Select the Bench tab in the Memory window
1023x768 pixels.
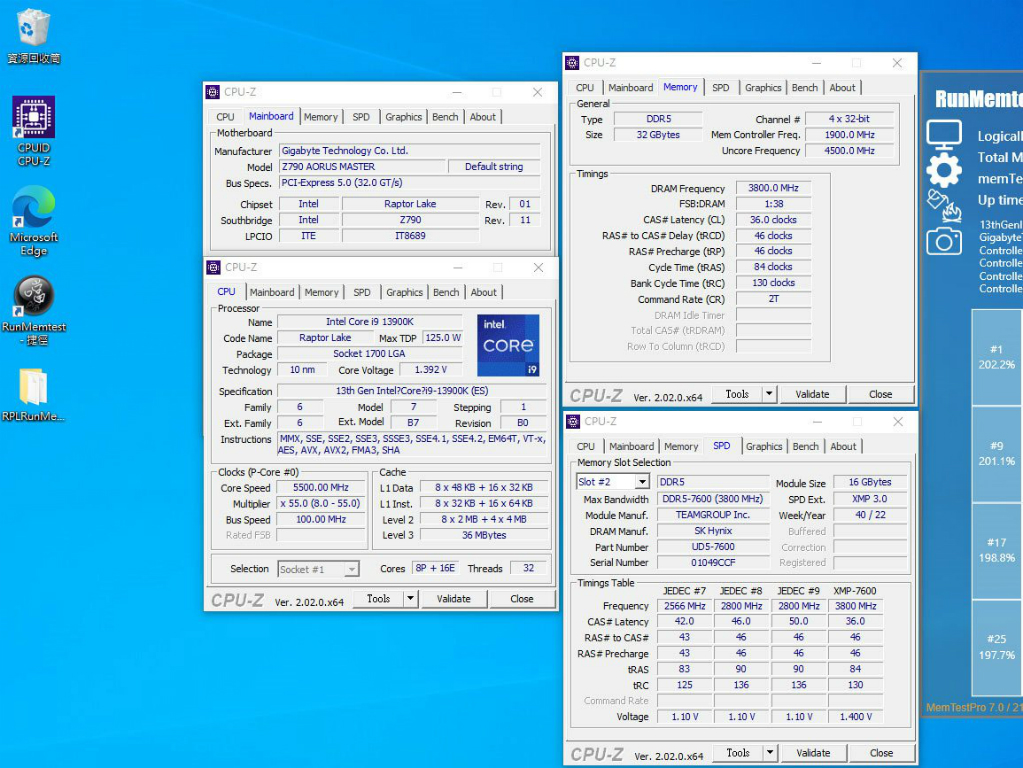804,88
